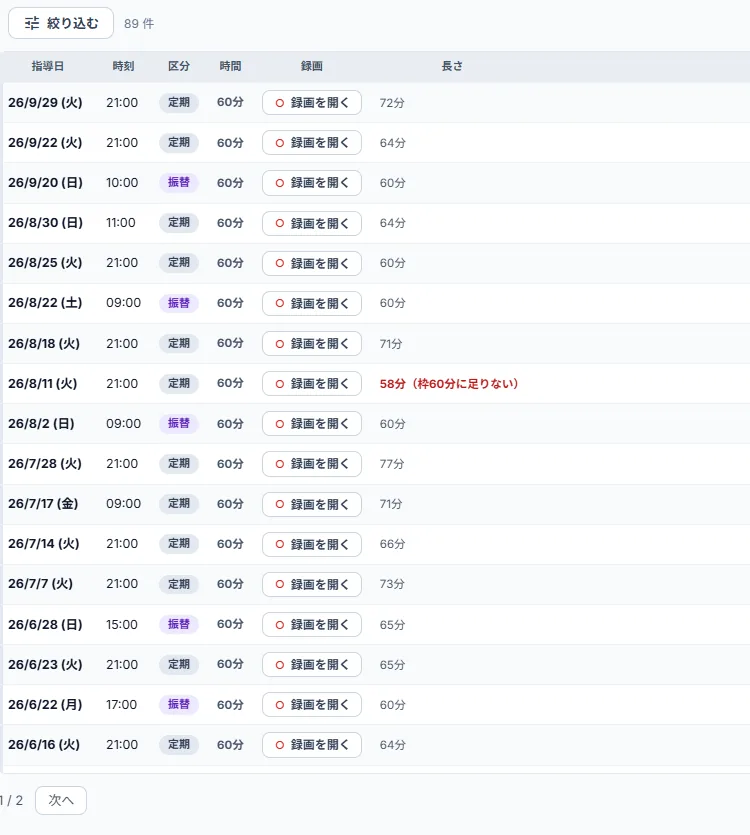Open recording for 26/6/28 (日)
Viewport: 750px width, 835px height.
click(312, 624)
